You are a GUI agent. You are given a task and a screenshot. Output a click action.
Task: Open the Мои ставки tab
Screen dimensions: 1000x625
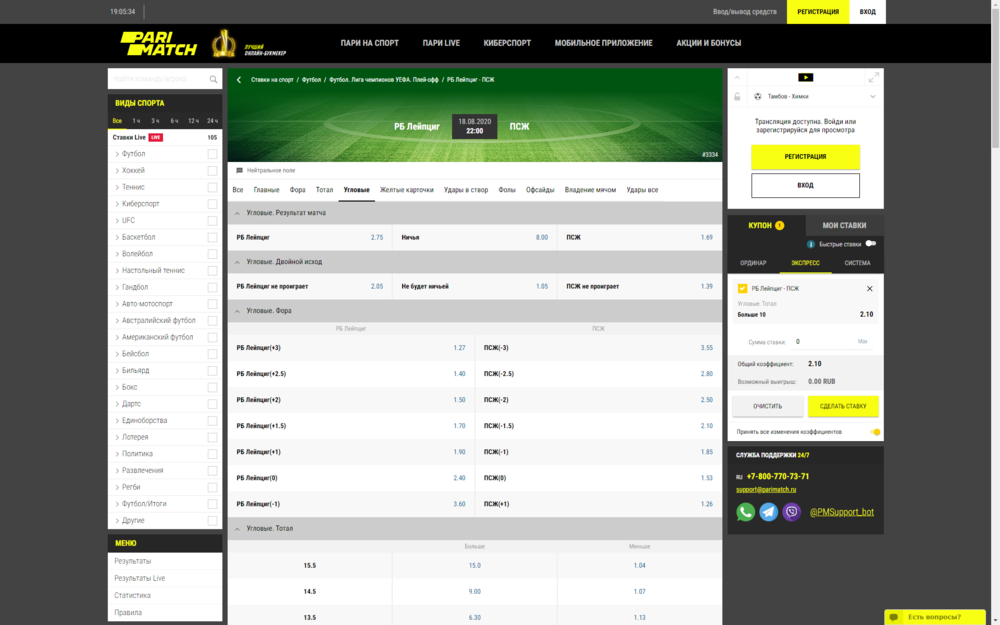point(844,225)
